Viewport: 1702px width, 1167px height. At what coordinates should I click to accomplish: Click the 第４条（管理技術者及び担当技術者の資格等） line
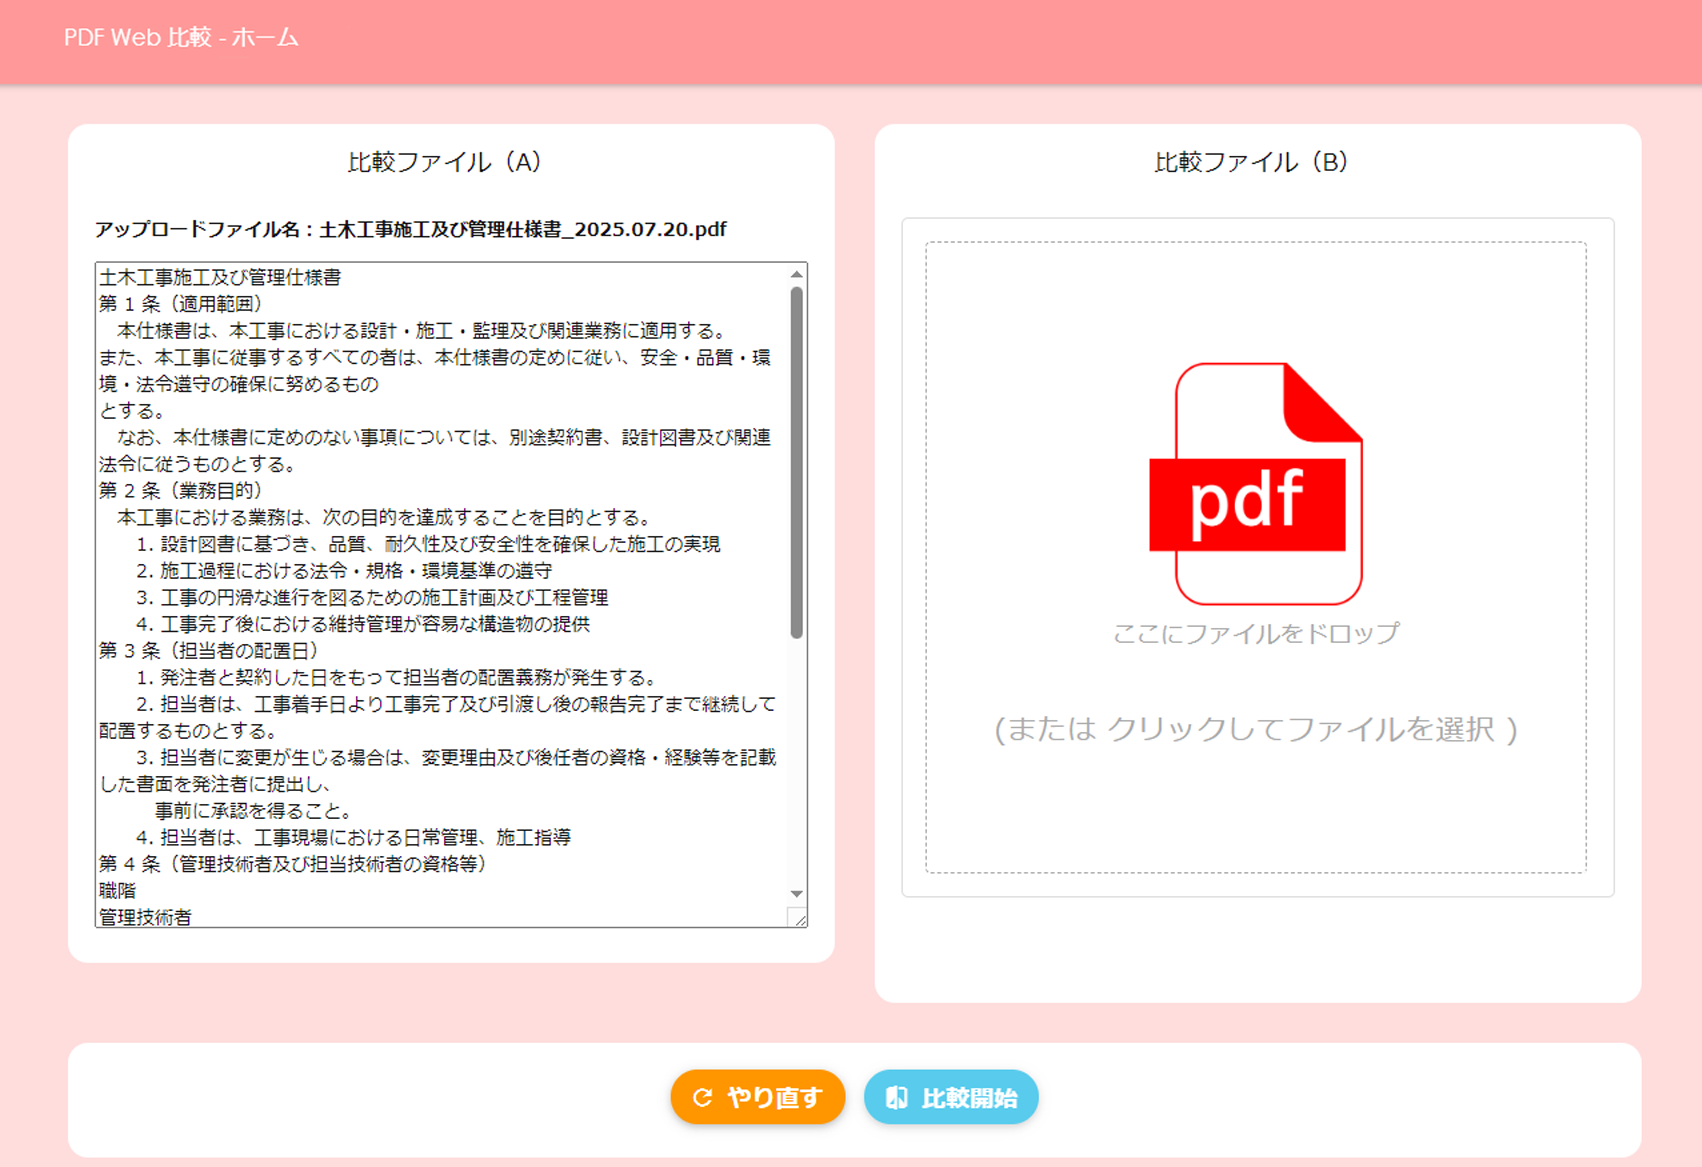292,864
